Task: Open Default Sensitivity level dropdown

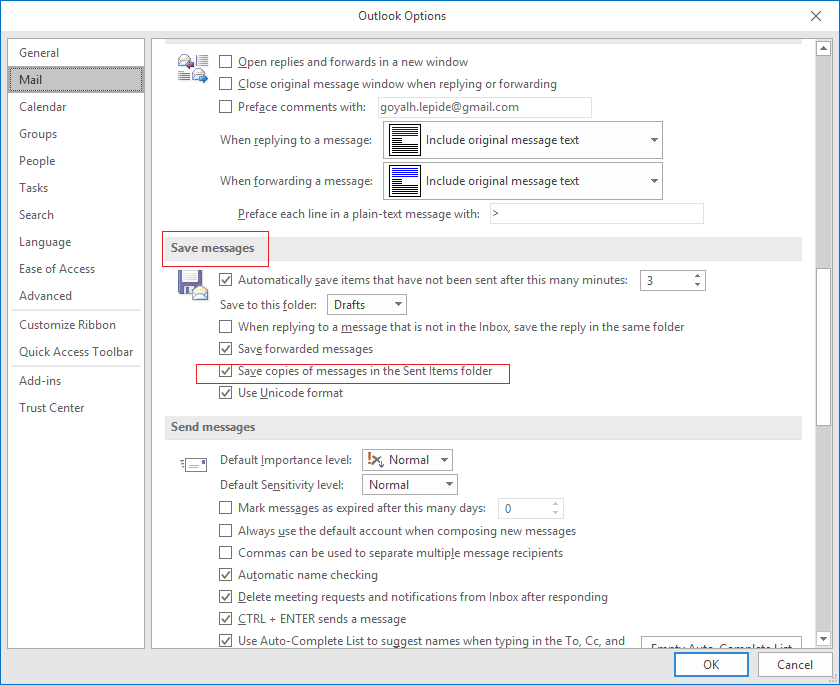Action: point(410,485)
